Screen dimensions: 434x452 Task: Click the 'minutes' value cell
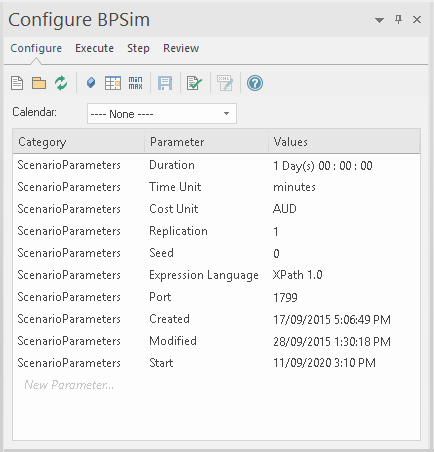(x=294, y=187)
